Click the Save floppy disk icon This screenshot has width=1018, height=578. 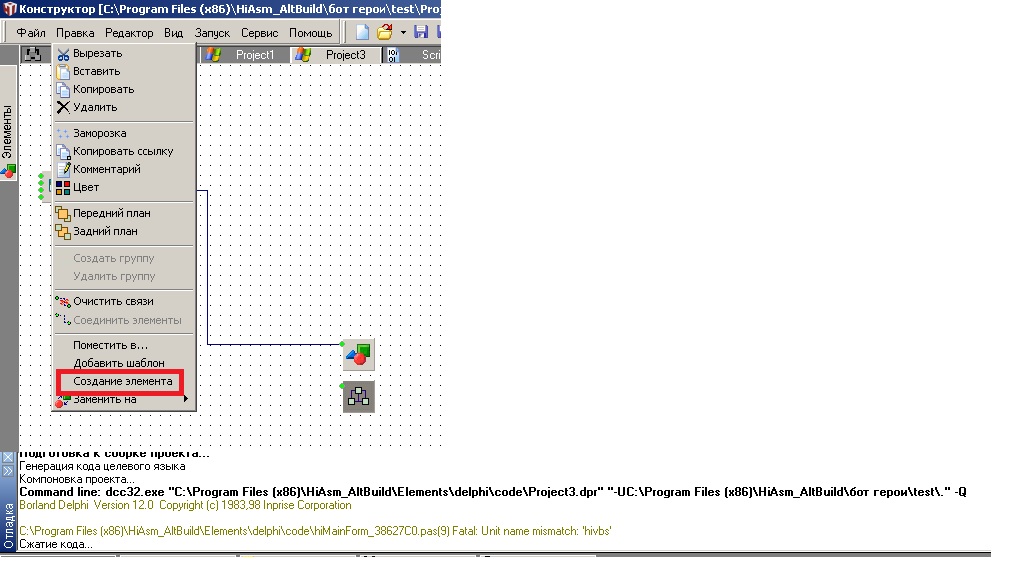coord(421,33)
